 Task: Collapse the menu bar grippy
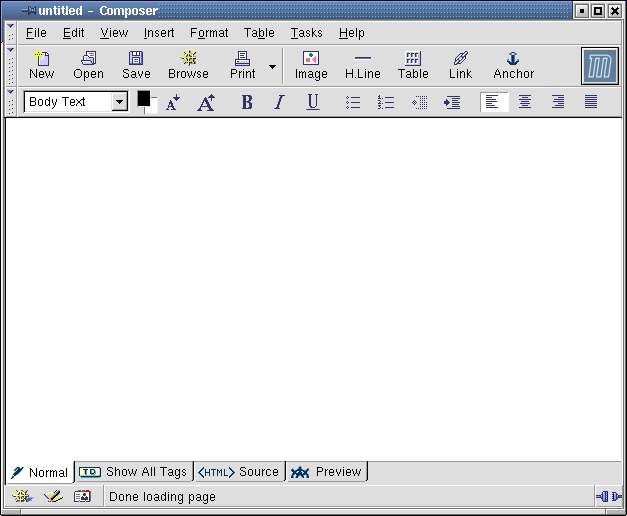pos(10,32)
